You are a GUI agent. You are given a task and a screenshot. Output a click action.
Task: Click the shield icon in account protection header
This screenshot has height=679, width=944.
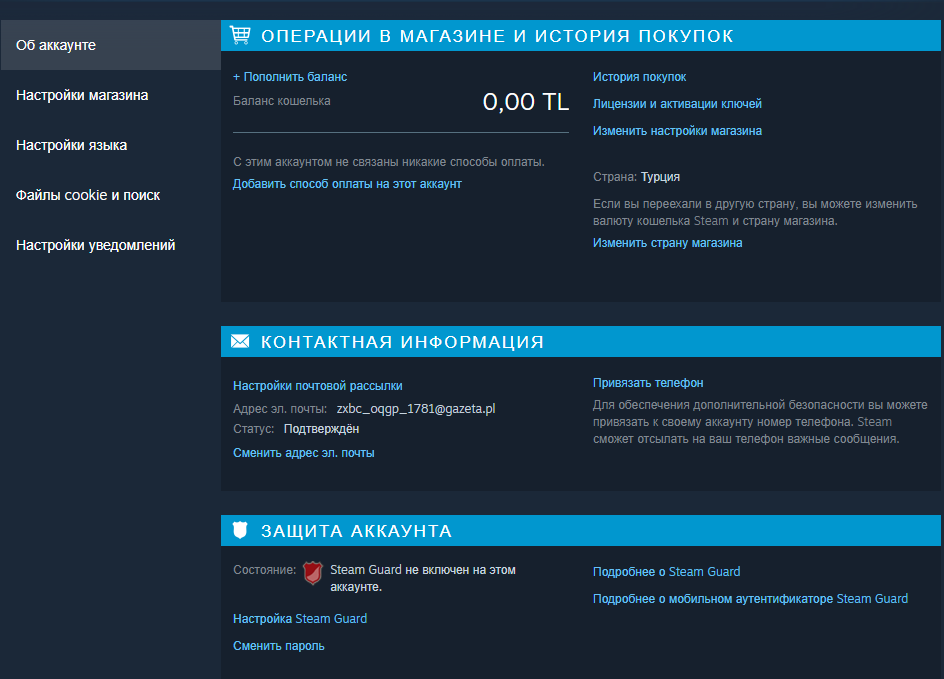240,530
